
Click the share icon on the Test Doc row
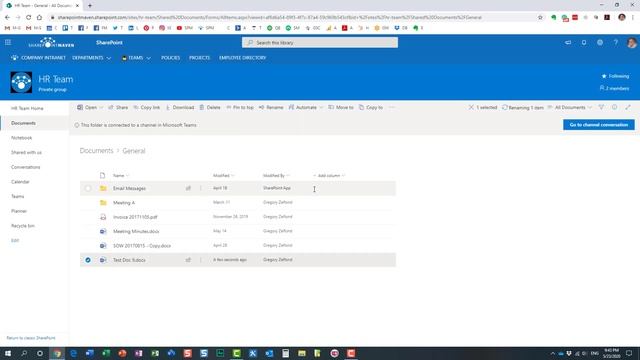[x=188, y=260]
